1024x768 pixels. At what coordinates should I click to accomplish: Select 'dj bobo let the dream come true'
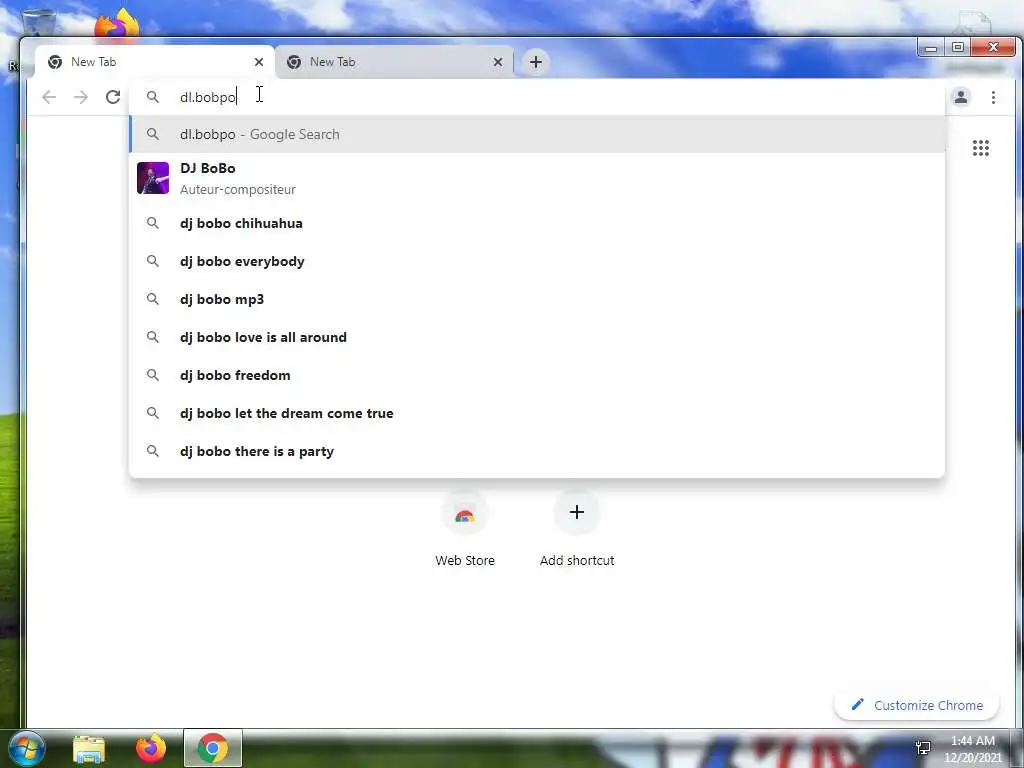(537, 413)
